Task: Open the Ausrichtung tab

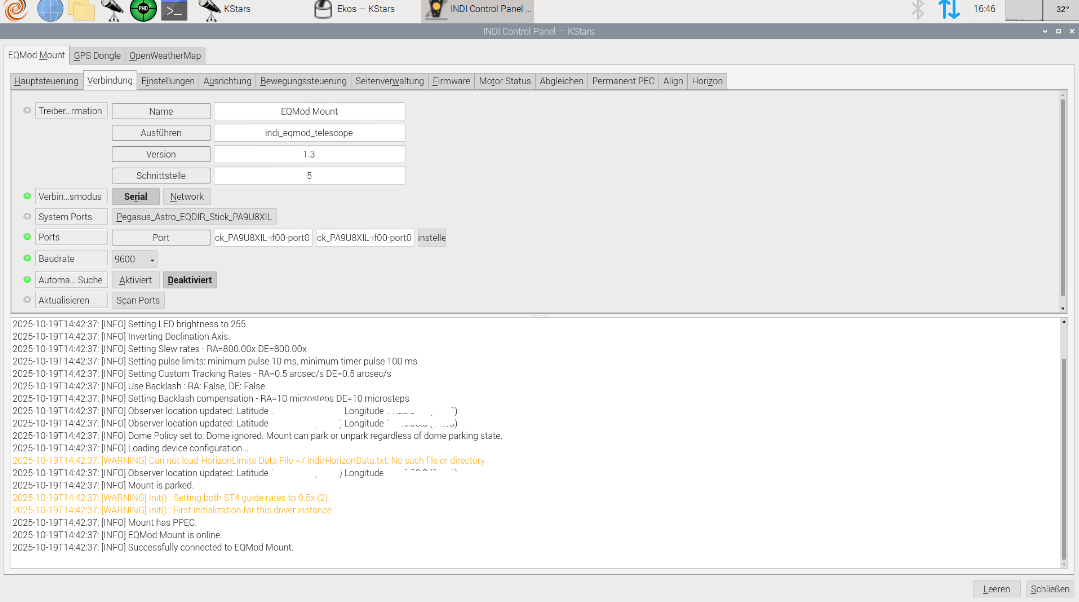Action: tap(227, 81)
